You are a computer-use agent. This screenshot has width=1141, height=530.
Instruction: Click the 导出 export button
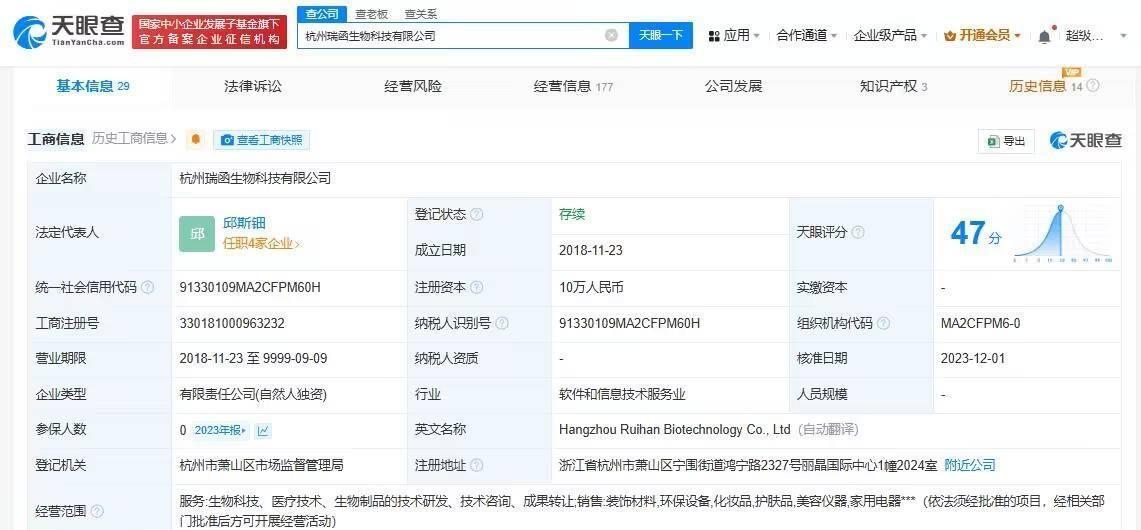pos(1006,141)
